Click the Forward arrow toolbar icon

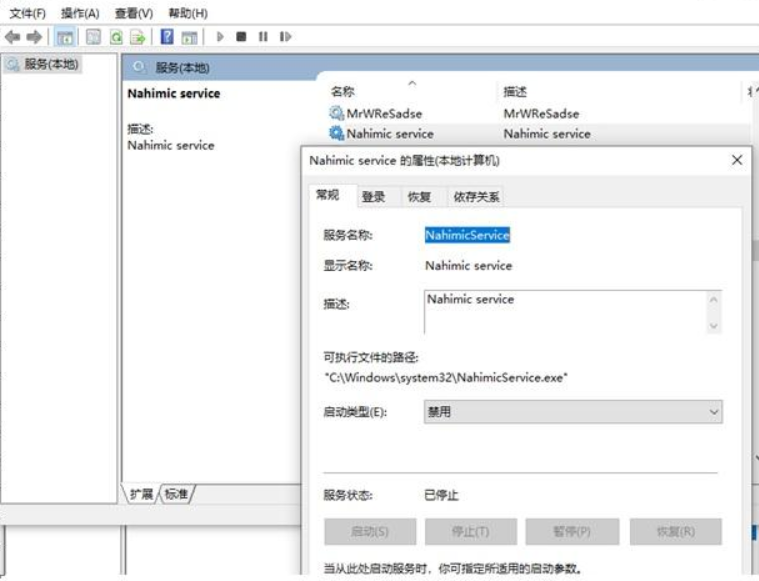click(34, 37)
